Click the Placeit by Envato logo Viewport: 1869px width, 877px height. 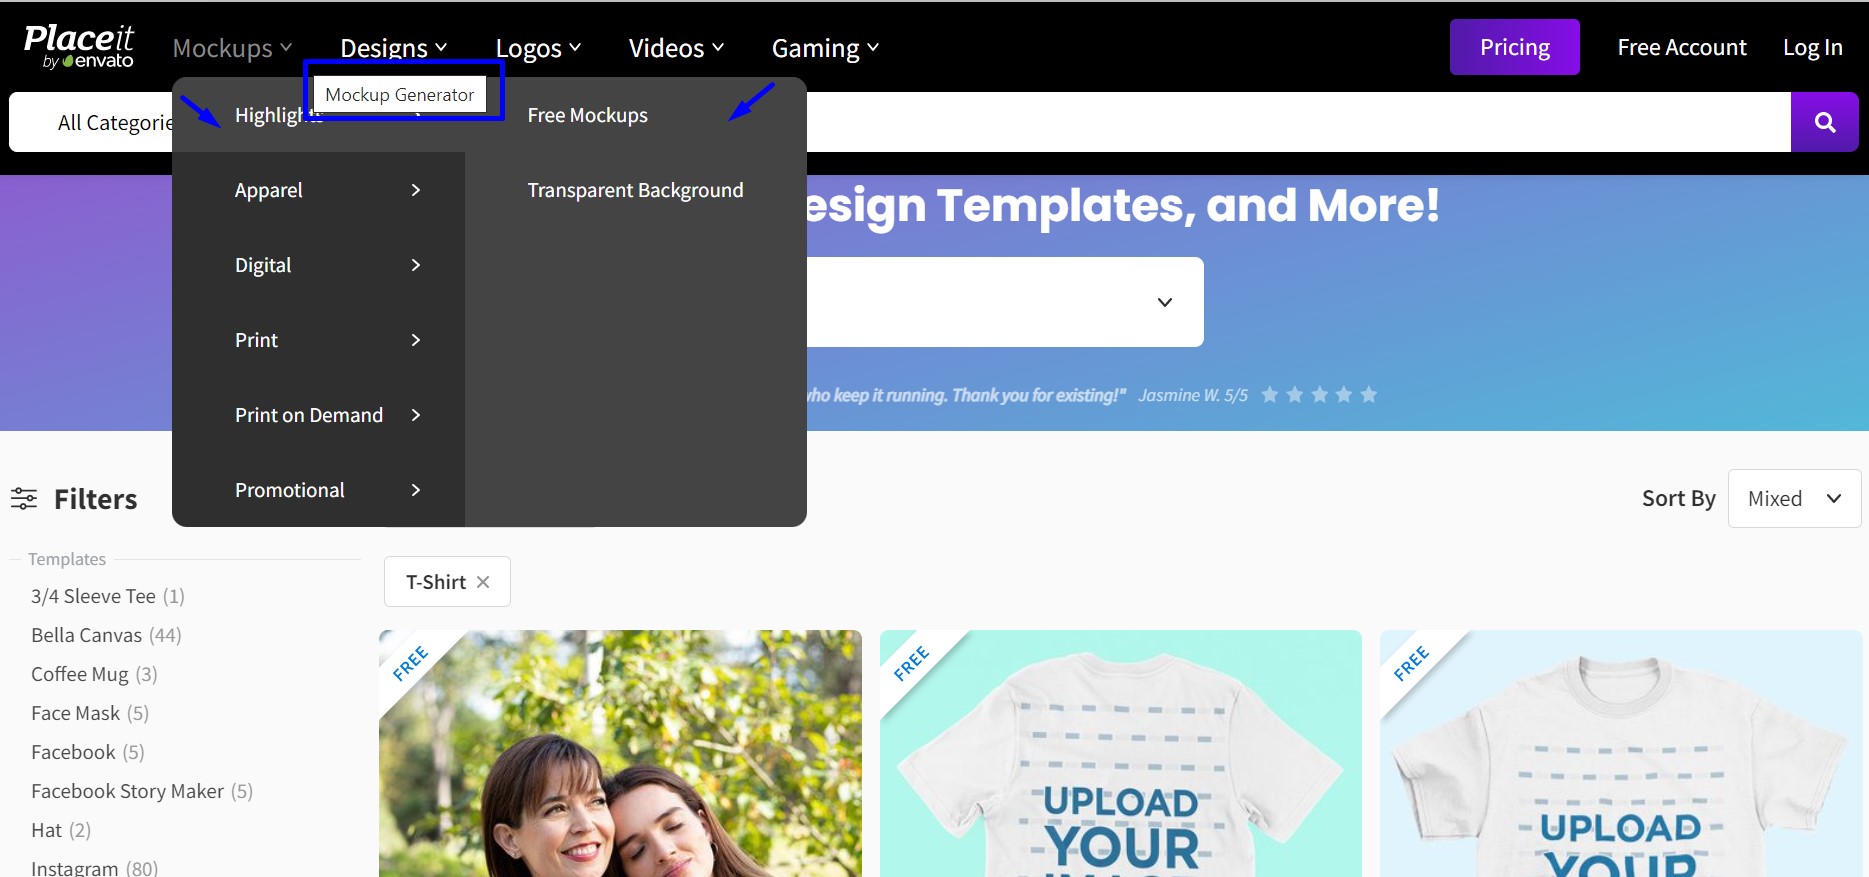(x=79, y=47)
